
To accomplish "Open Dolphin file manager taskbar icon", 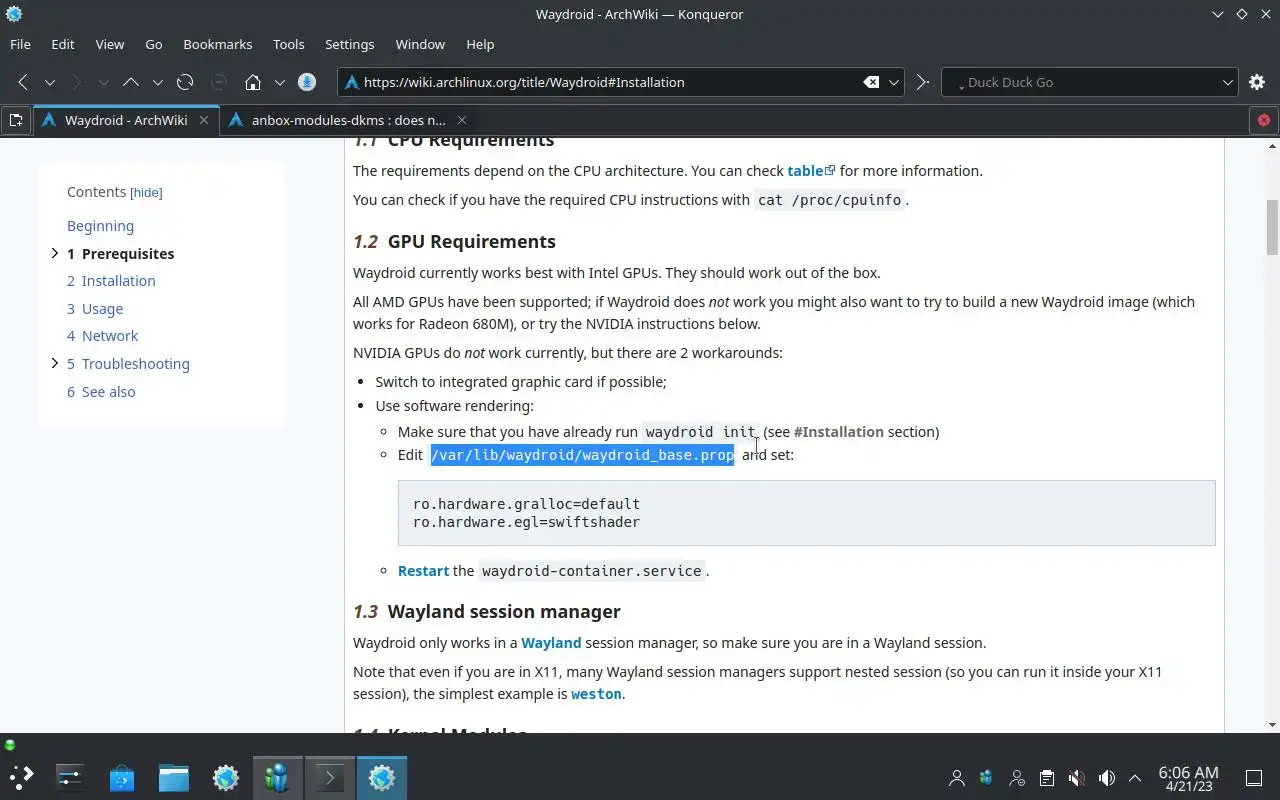I will click(x=174, y=777).
